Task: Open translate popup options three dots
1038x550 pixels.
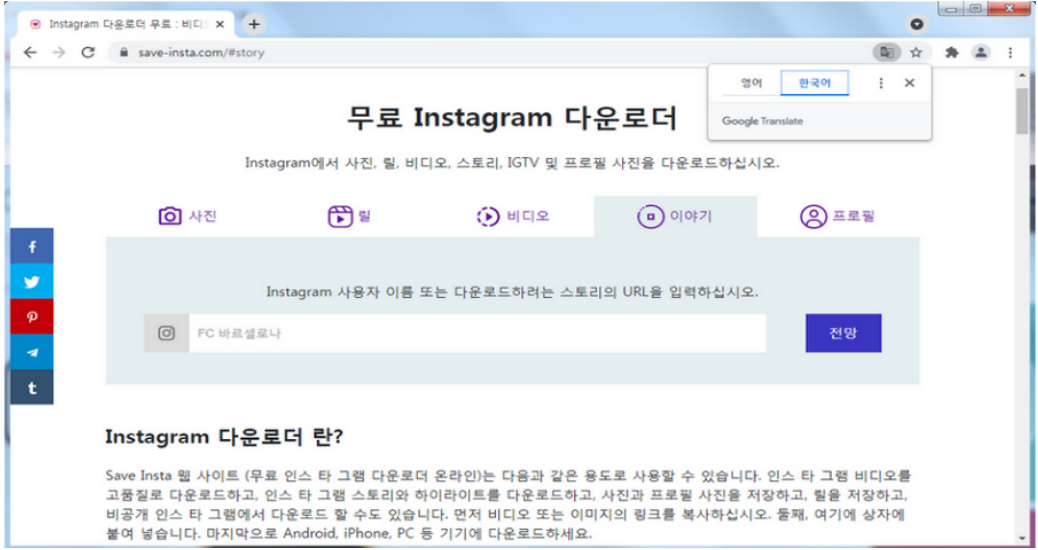Action: point(880,83)
